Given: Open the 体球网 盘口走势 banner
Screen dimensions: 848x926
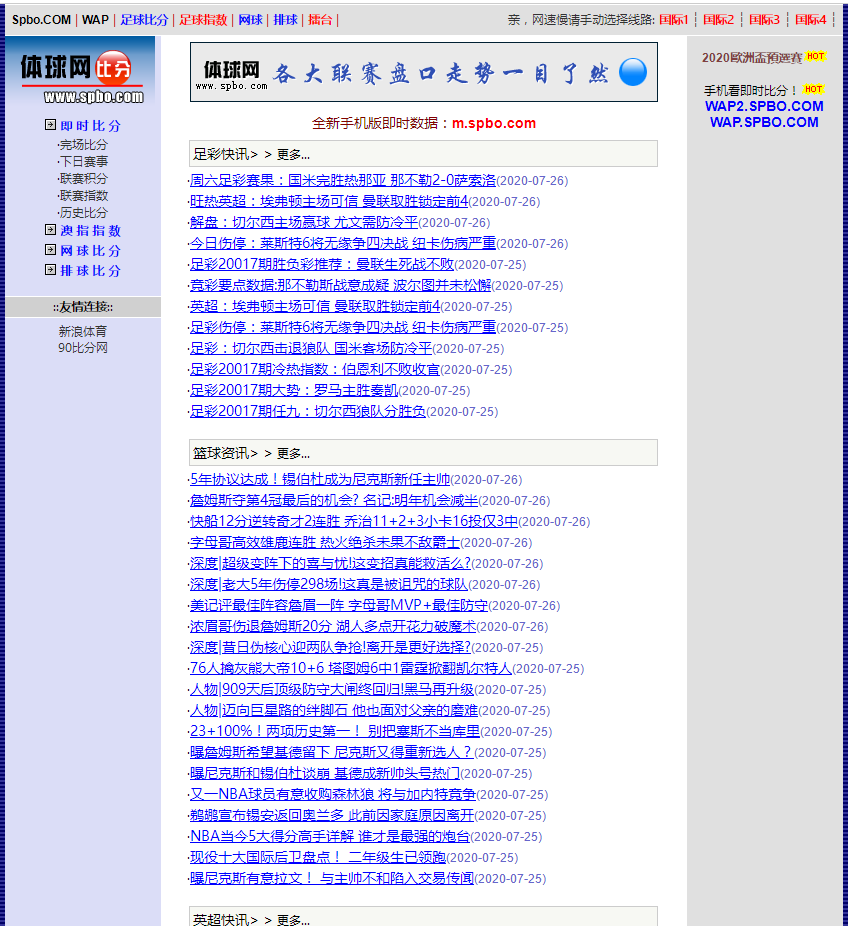Looking at the screenshot, I should point(423,72).
